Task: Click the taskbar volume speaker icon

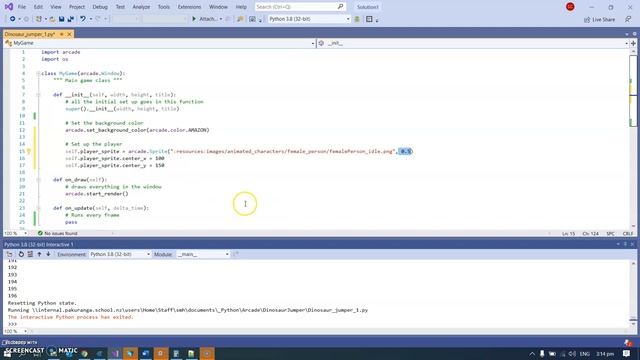Action: pos(572,353)
